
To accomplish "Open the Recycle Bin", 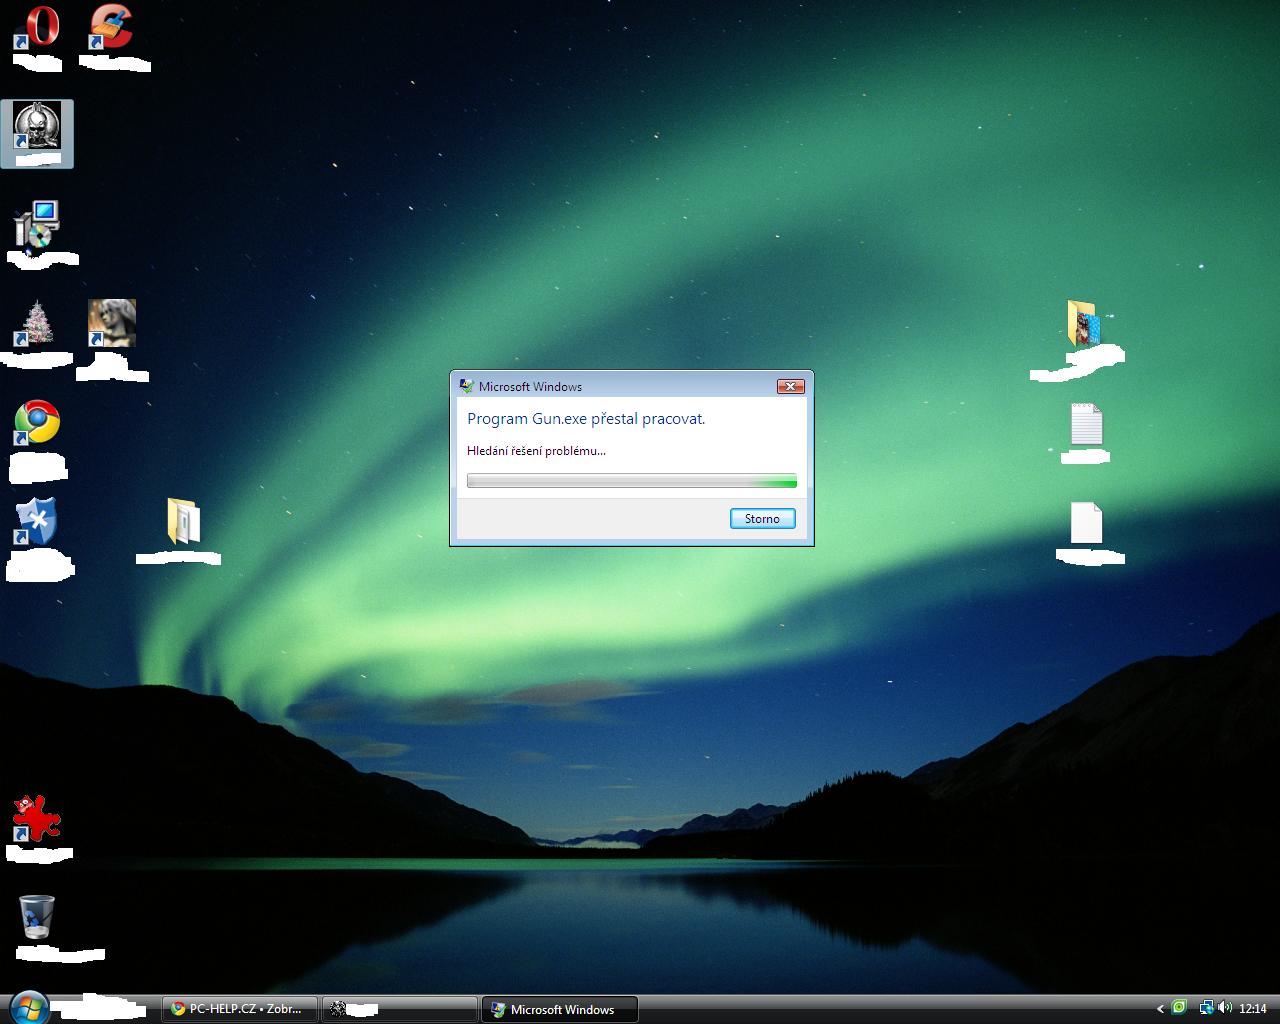I will 37,917.
